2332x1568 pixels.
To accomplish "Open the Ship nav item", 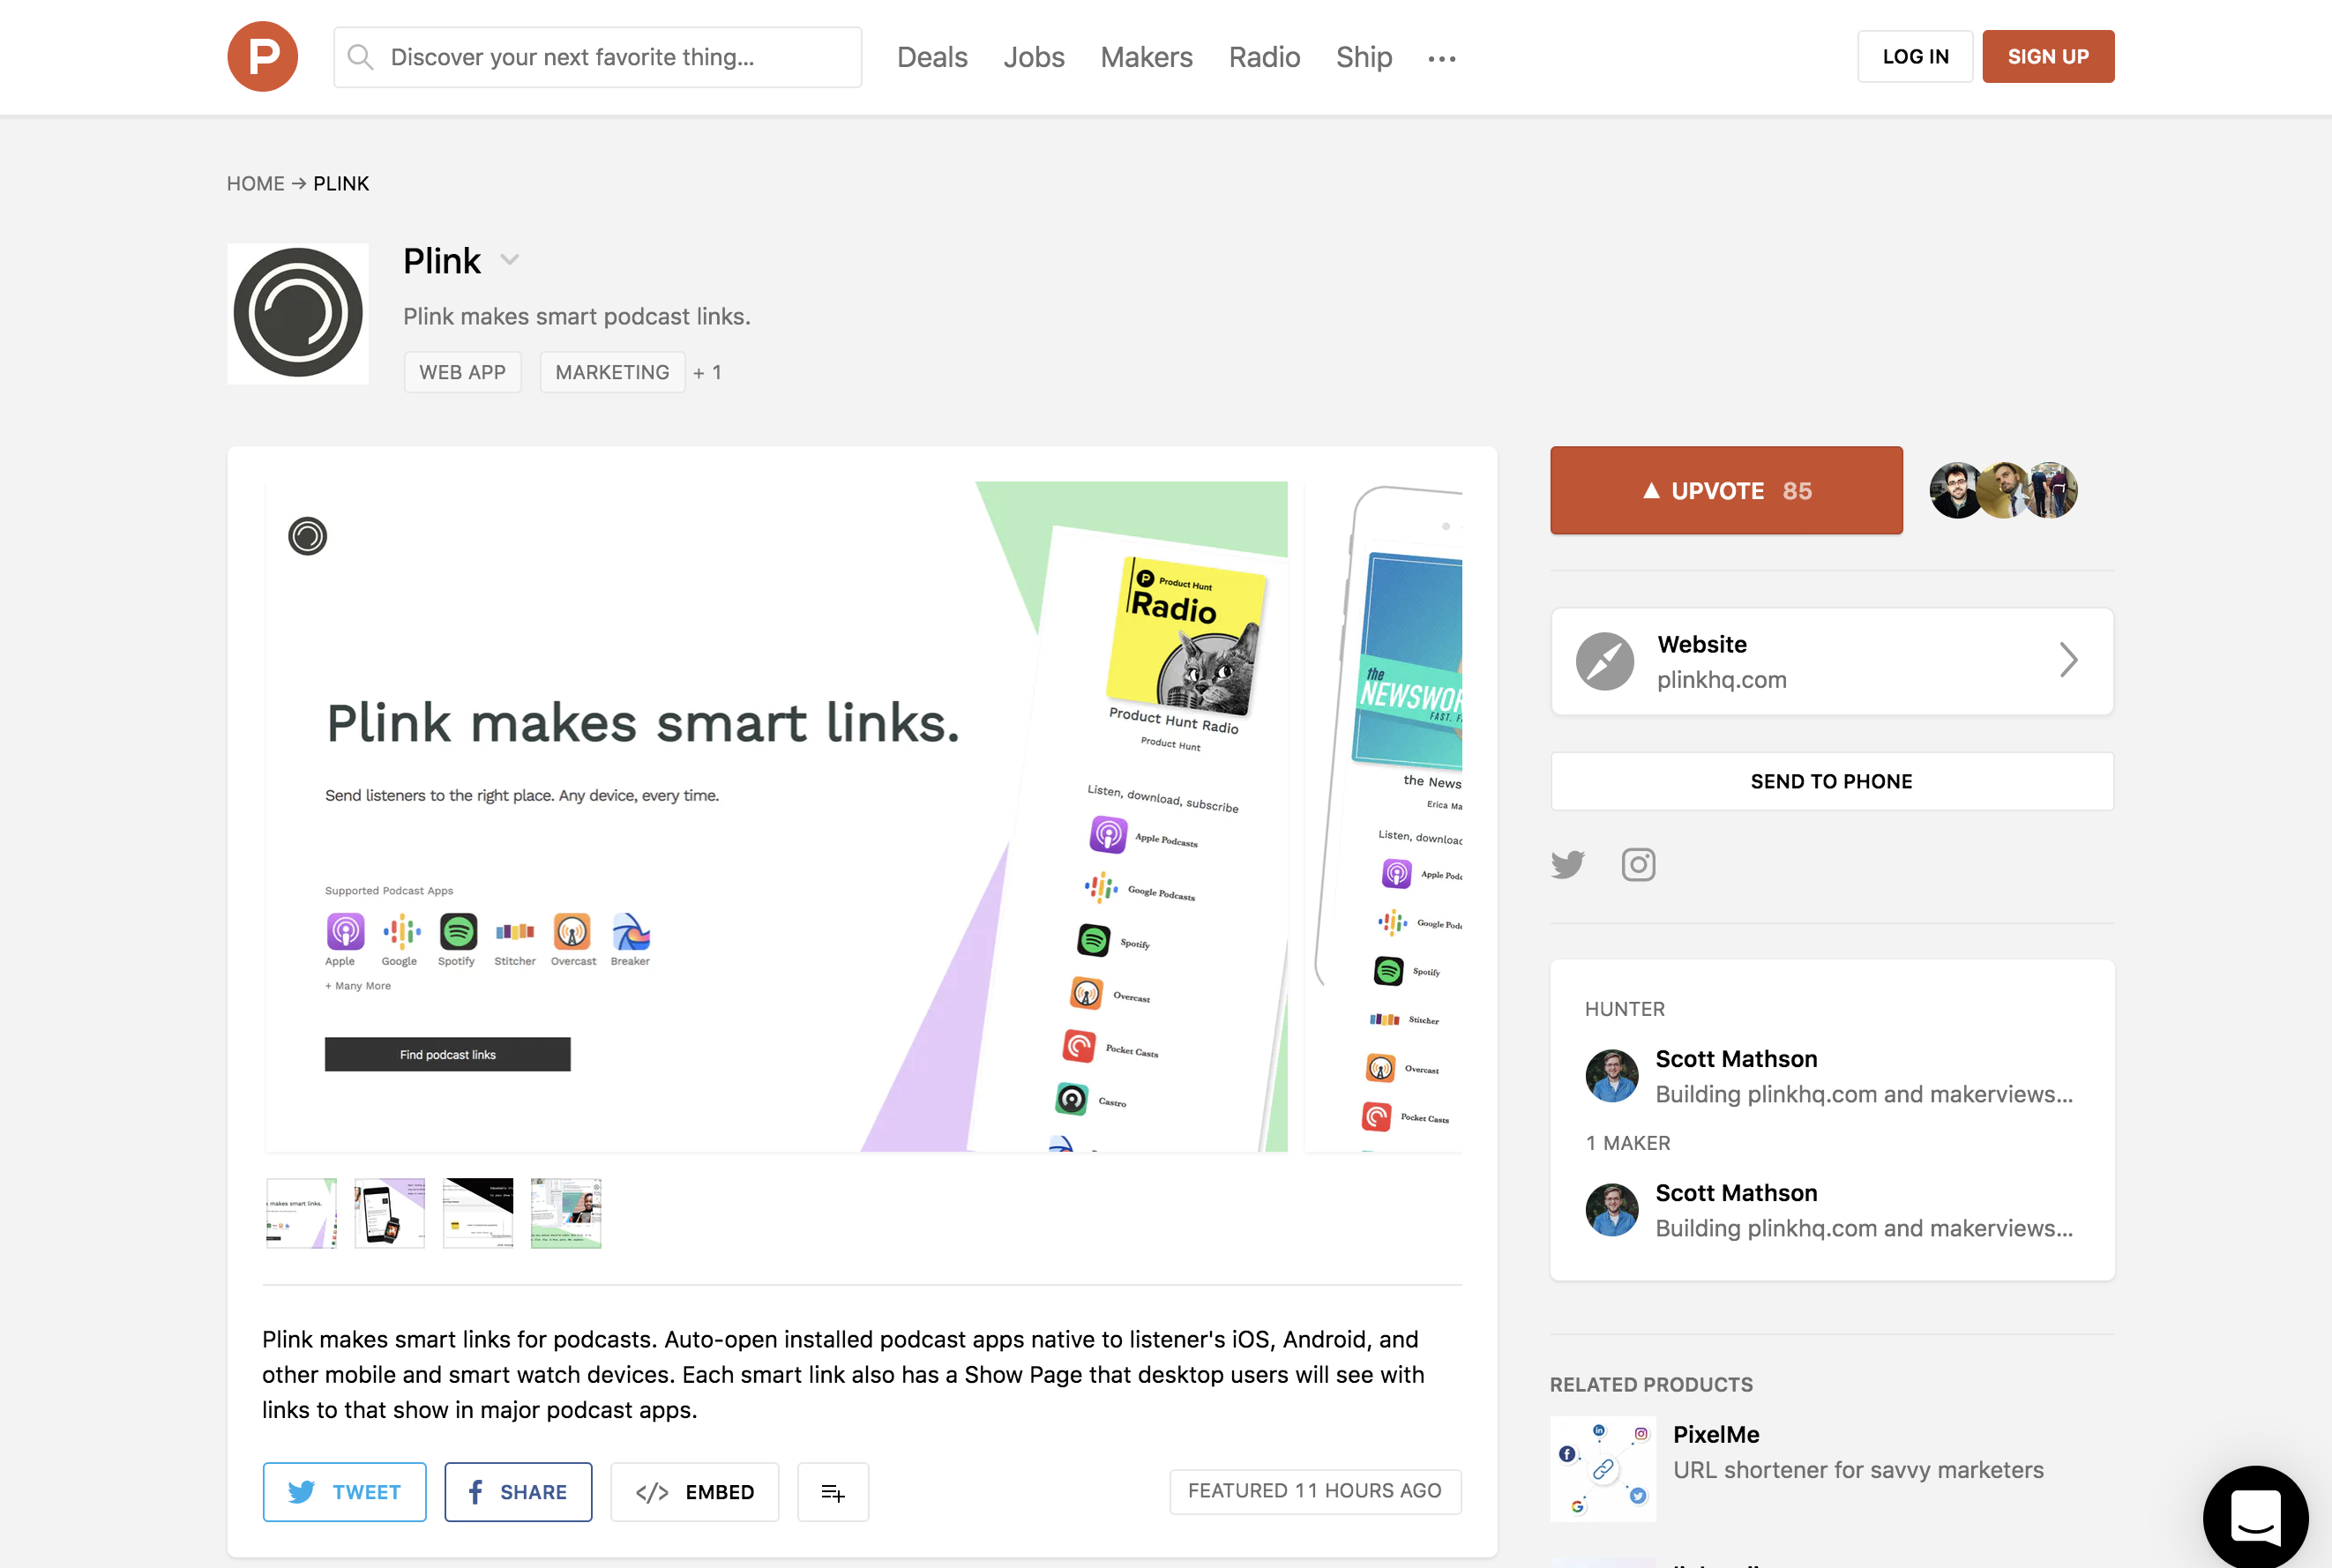I will coord(1364,57).
